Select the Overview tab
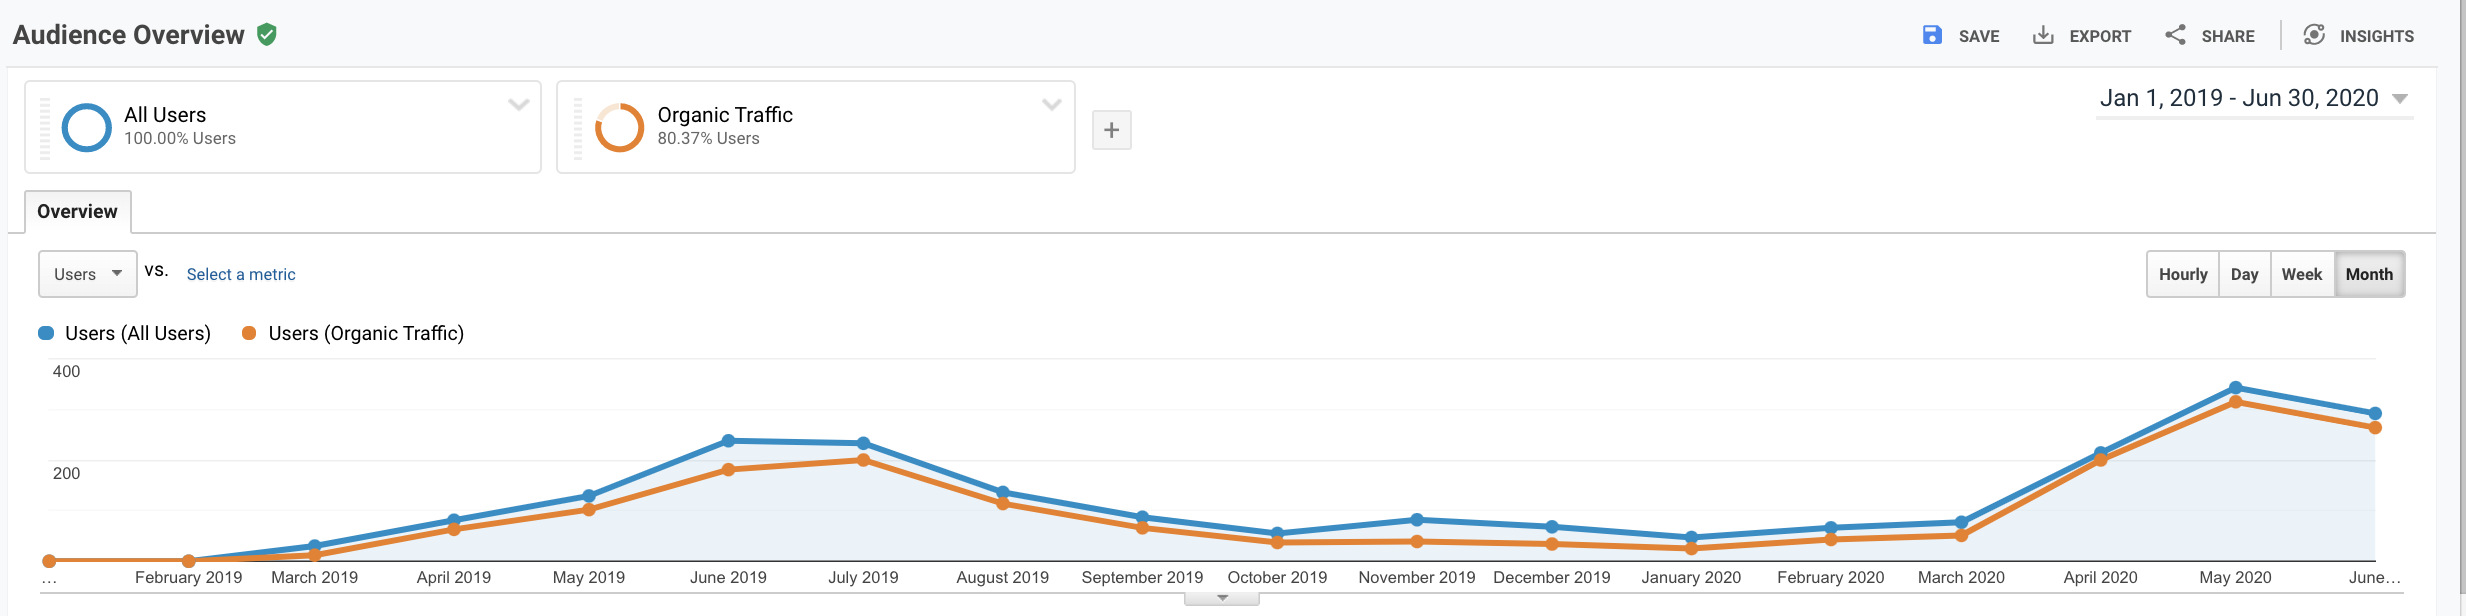This screenshot has width=2466, height=616. click(x=77, y=212)
